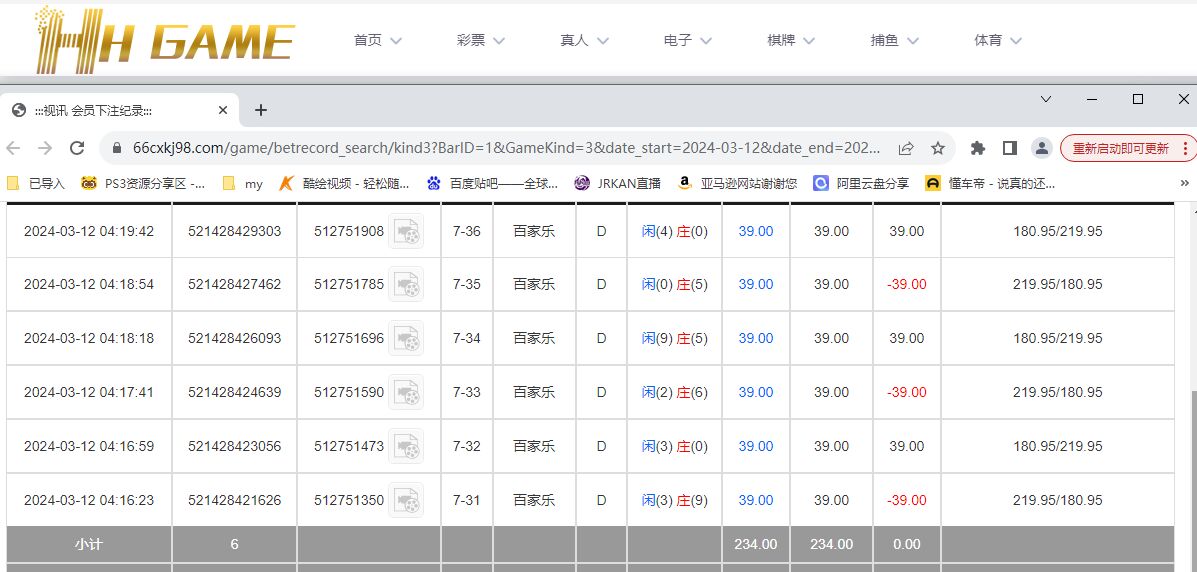Open the 棋牌 navigation menu
Screen dimensions: 1197x572
tap(791, 41)
